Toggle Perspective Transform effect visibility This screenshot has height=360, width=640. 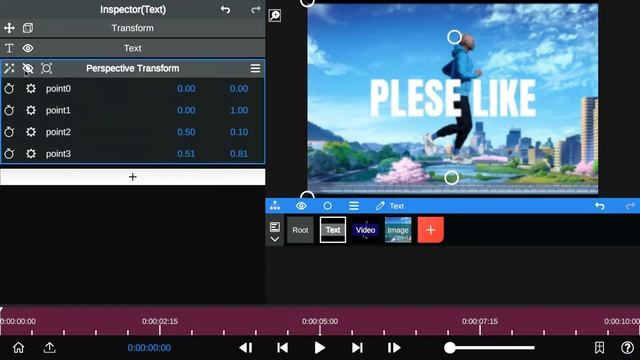tap(28, 68)
